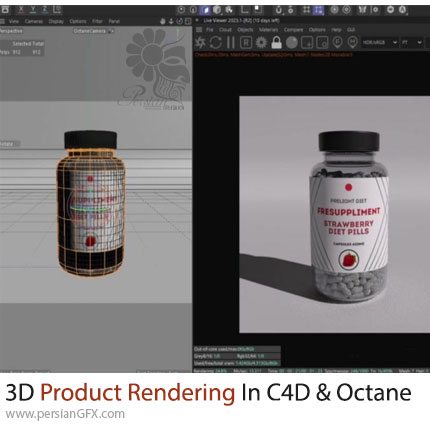
Task: Click the selected bottle mesh in the viewport
Action: coord(91,213)
